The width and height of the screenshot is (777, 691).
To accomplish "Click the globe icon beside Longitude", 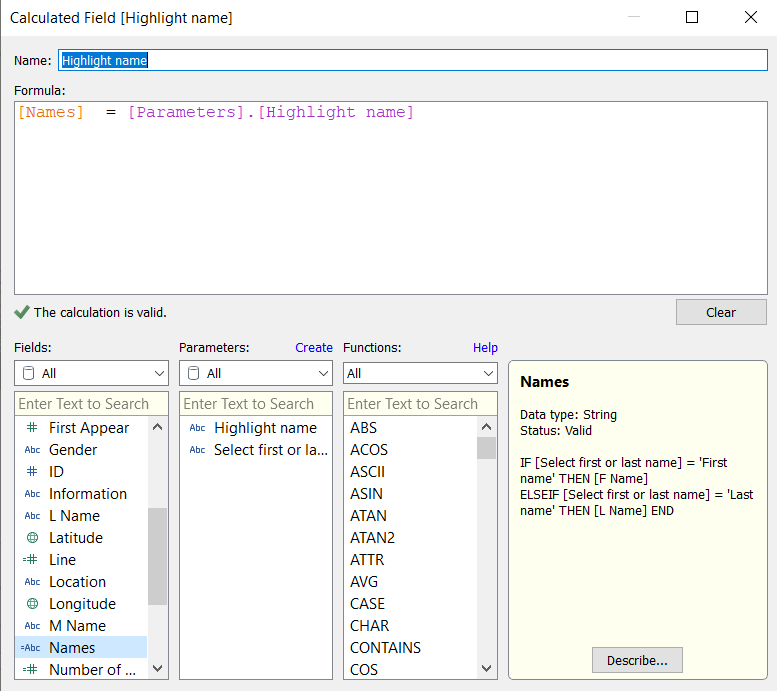I will point(32,604).
